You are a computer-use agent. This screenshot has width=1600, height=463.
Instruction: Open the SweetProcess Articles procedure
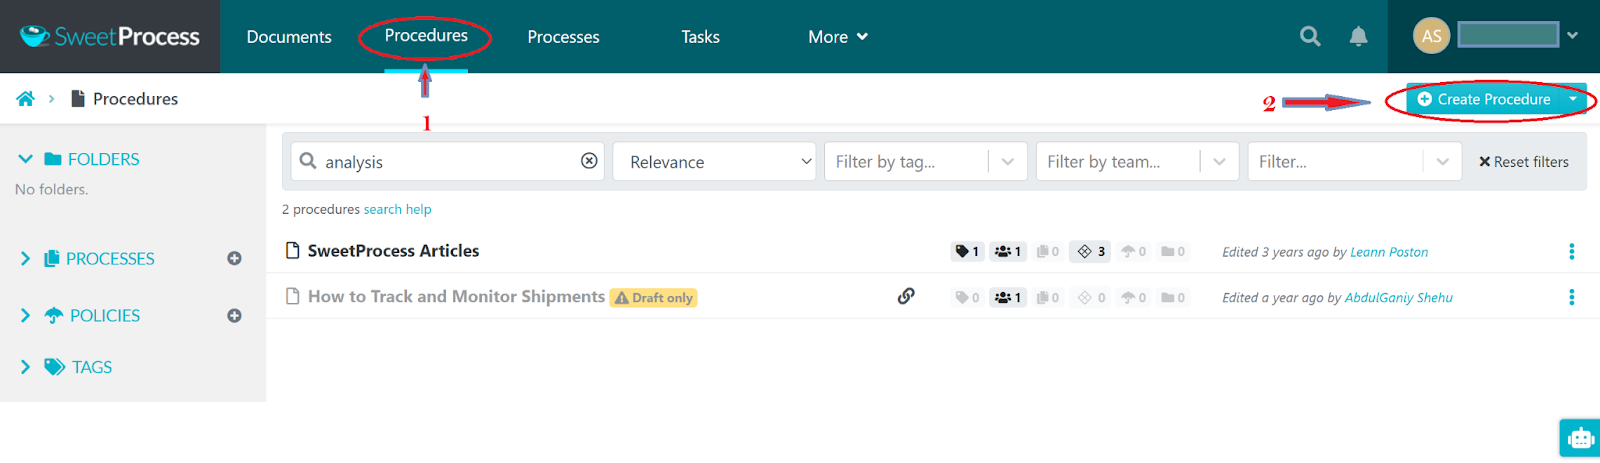pyautogui.click(x=393, y=251)
